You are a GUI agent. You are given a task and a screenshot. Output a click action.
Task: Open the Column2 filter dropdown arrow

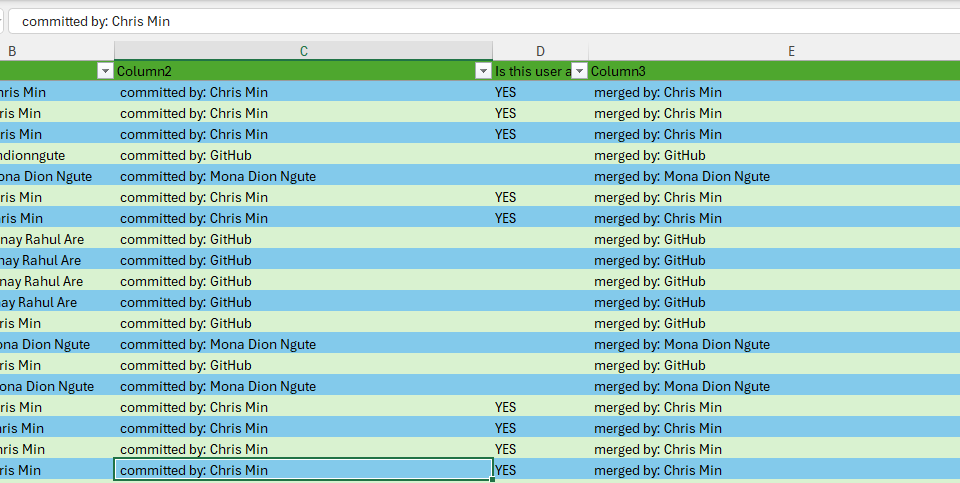[484, 71]
